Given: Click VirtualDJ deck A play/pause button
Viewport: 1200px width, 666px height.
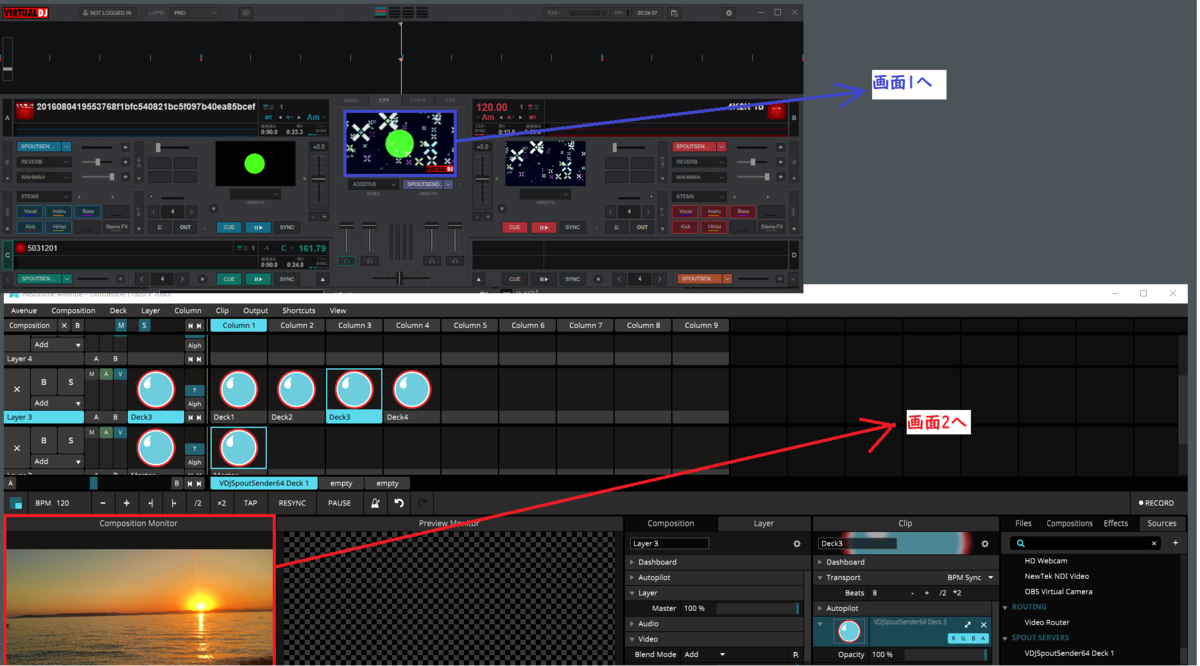Looking at the screenshot, I should (x=258, y=227).
